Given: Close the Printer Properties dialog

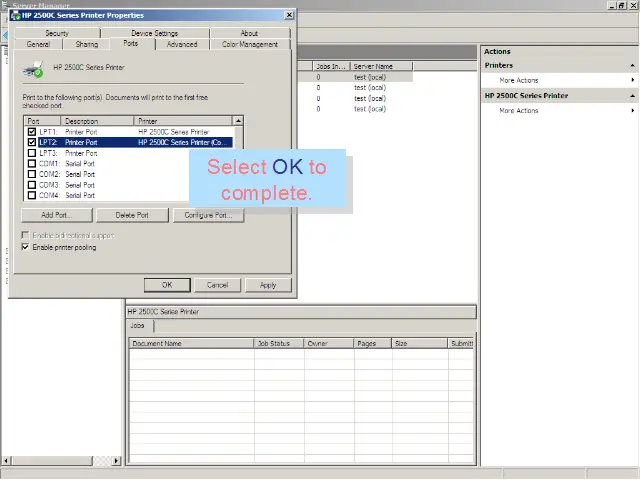Looking at the screenshot, I should [289, 15].
